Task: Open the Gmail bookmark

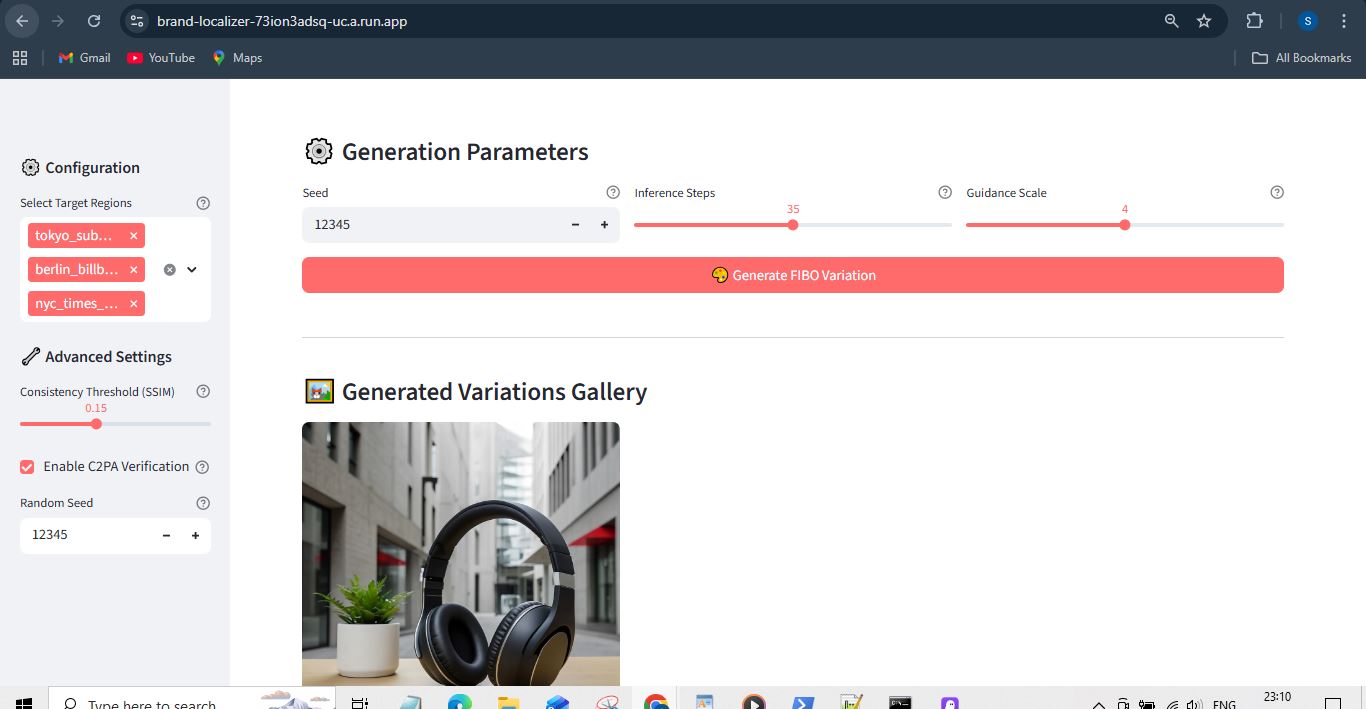Action: [x=84, y=58]
